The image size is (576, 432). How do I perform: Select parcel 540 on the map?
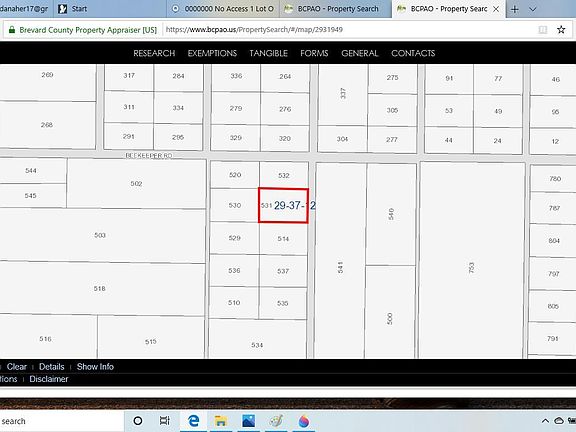[x=391, y=214]
